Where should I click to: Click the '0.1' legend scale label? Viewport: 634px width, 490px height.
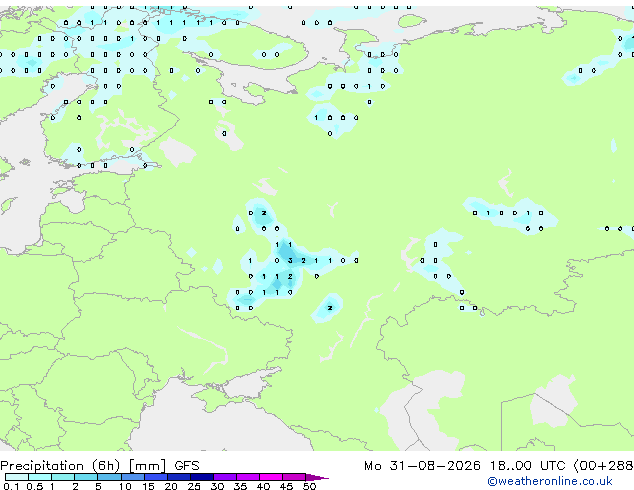coord(11,486)
